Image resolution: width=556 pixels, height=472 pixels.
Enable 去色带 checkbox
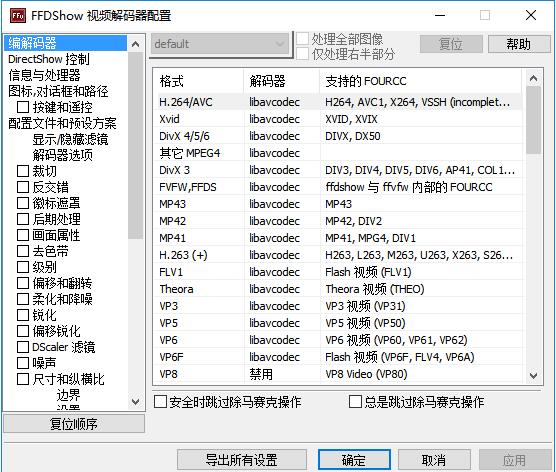(23, 251)
